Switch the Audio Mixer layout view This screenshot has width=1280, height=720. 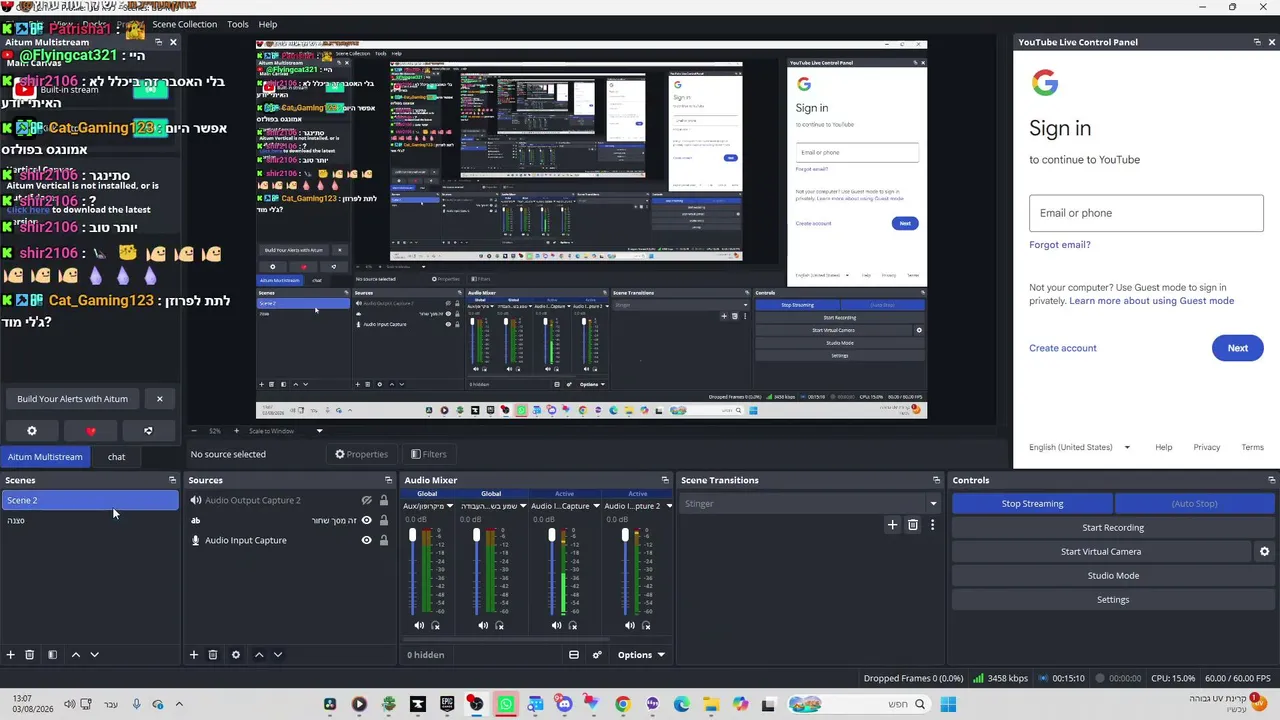574,655
